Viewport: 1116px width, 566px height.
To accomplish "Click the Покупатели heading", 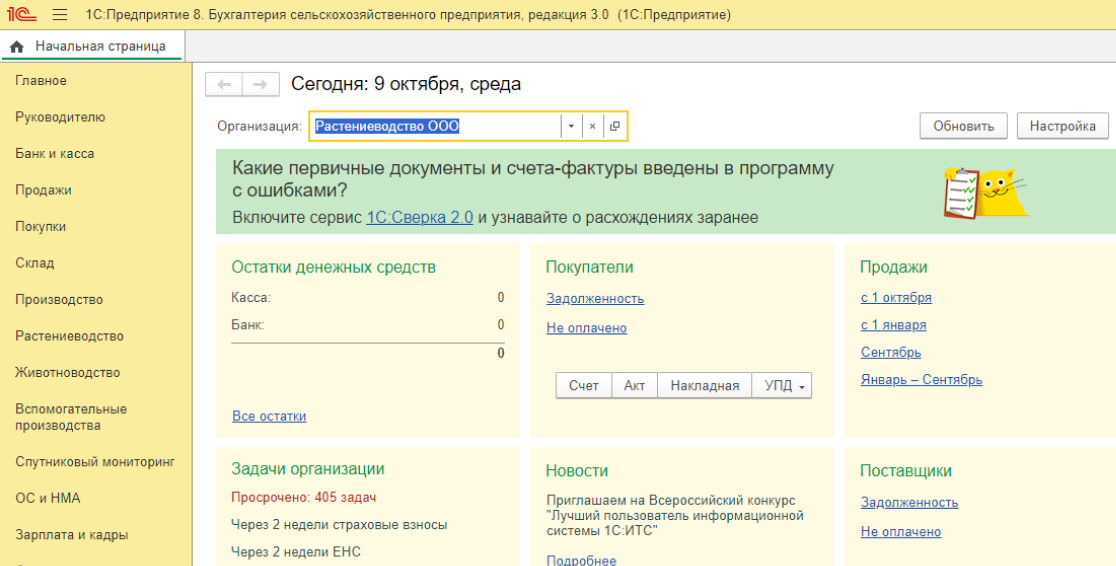I will [x=589, y=268].
